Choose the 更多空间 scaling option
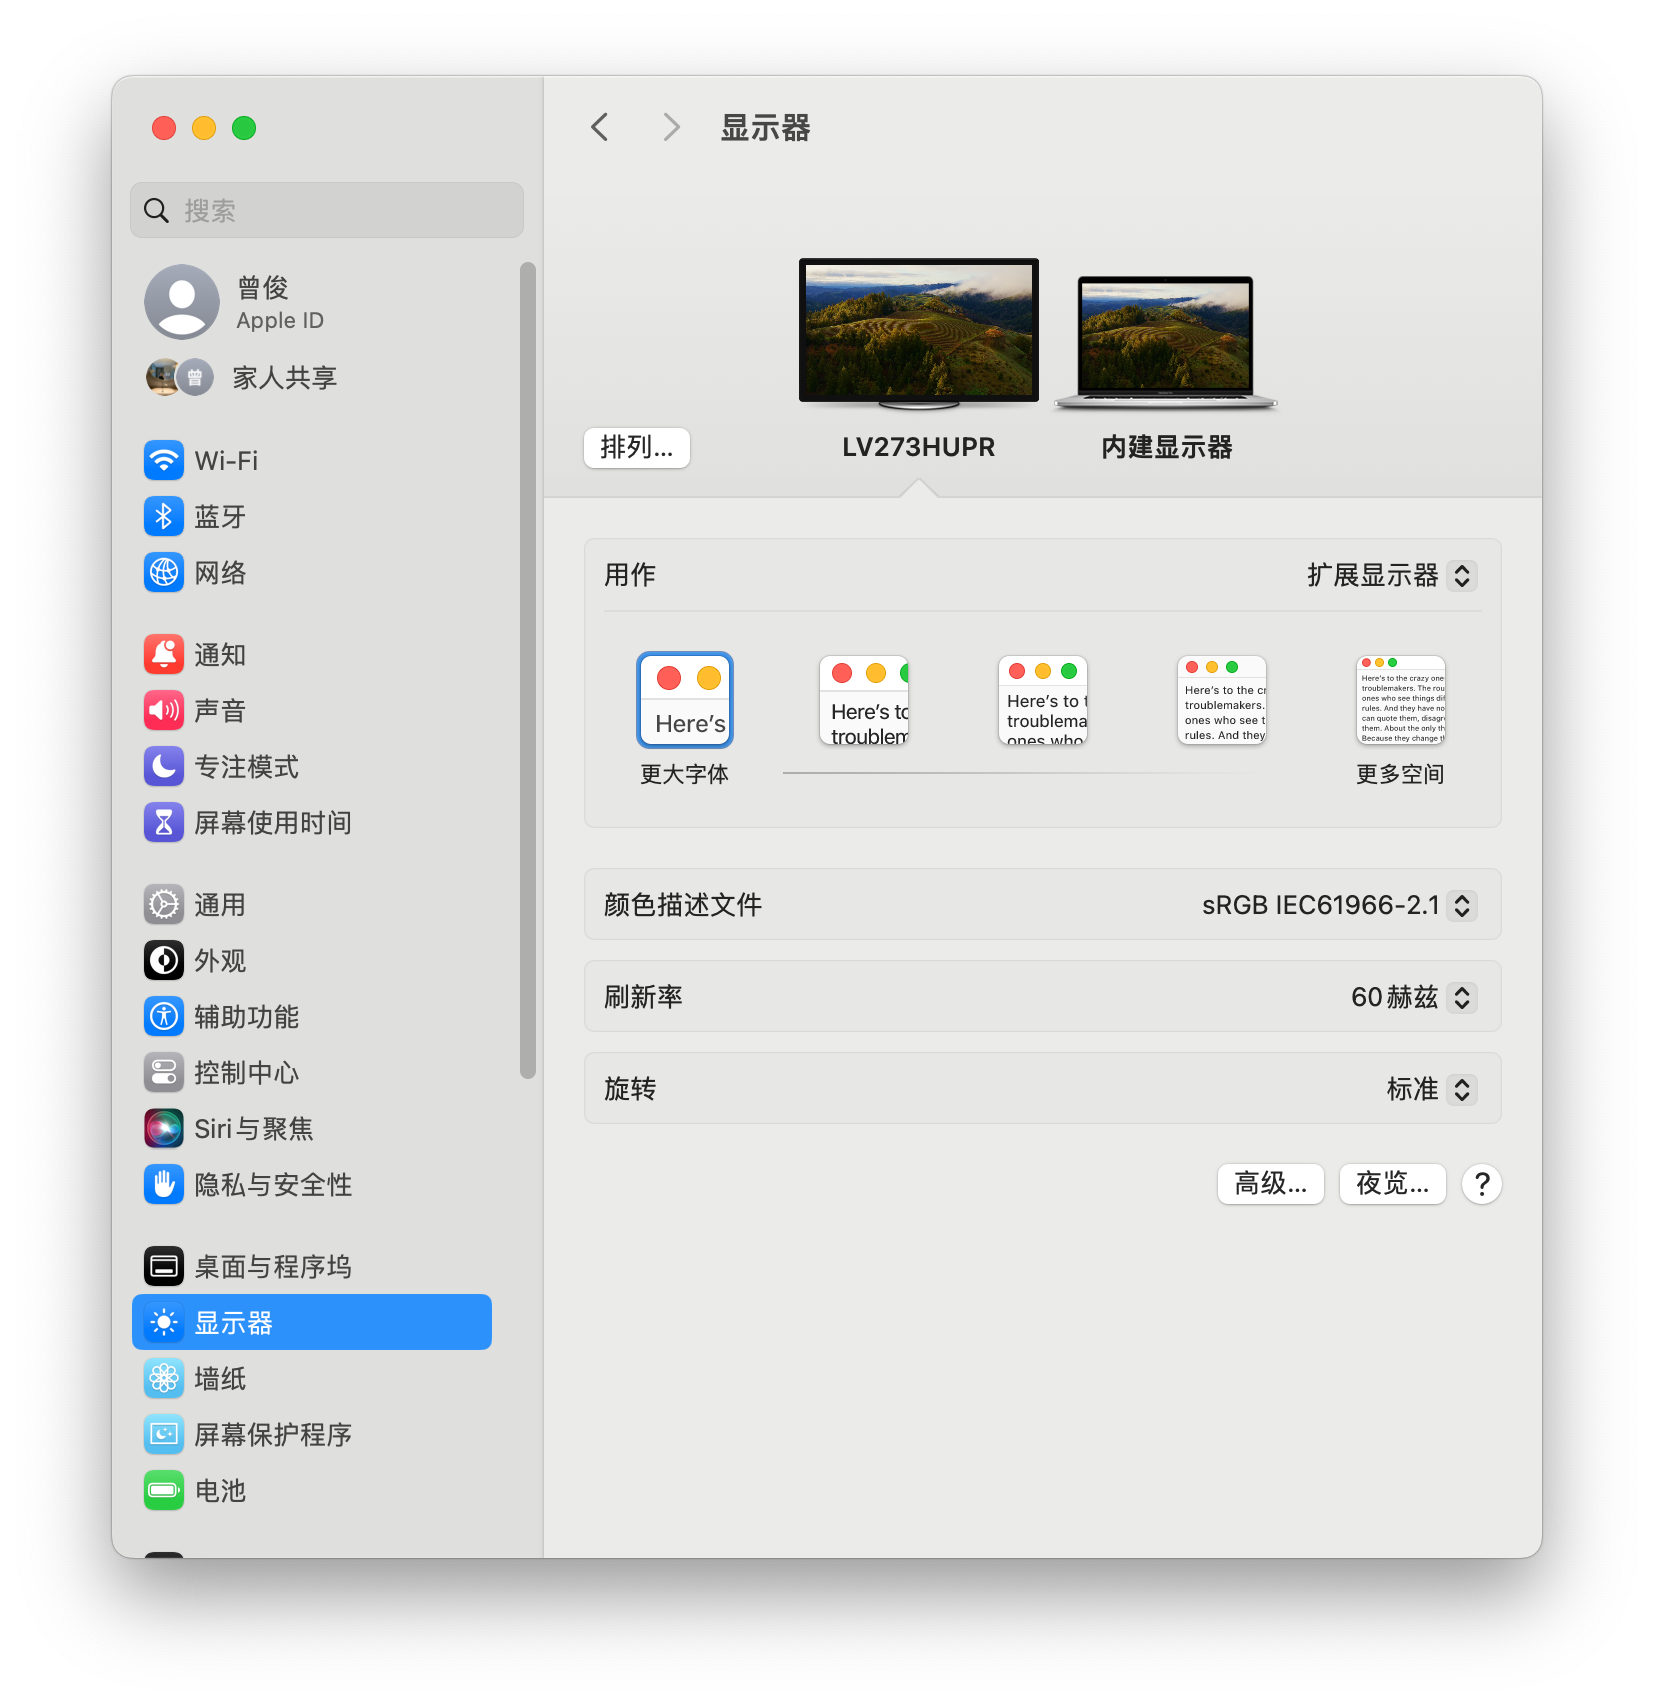 point(1400,700)
